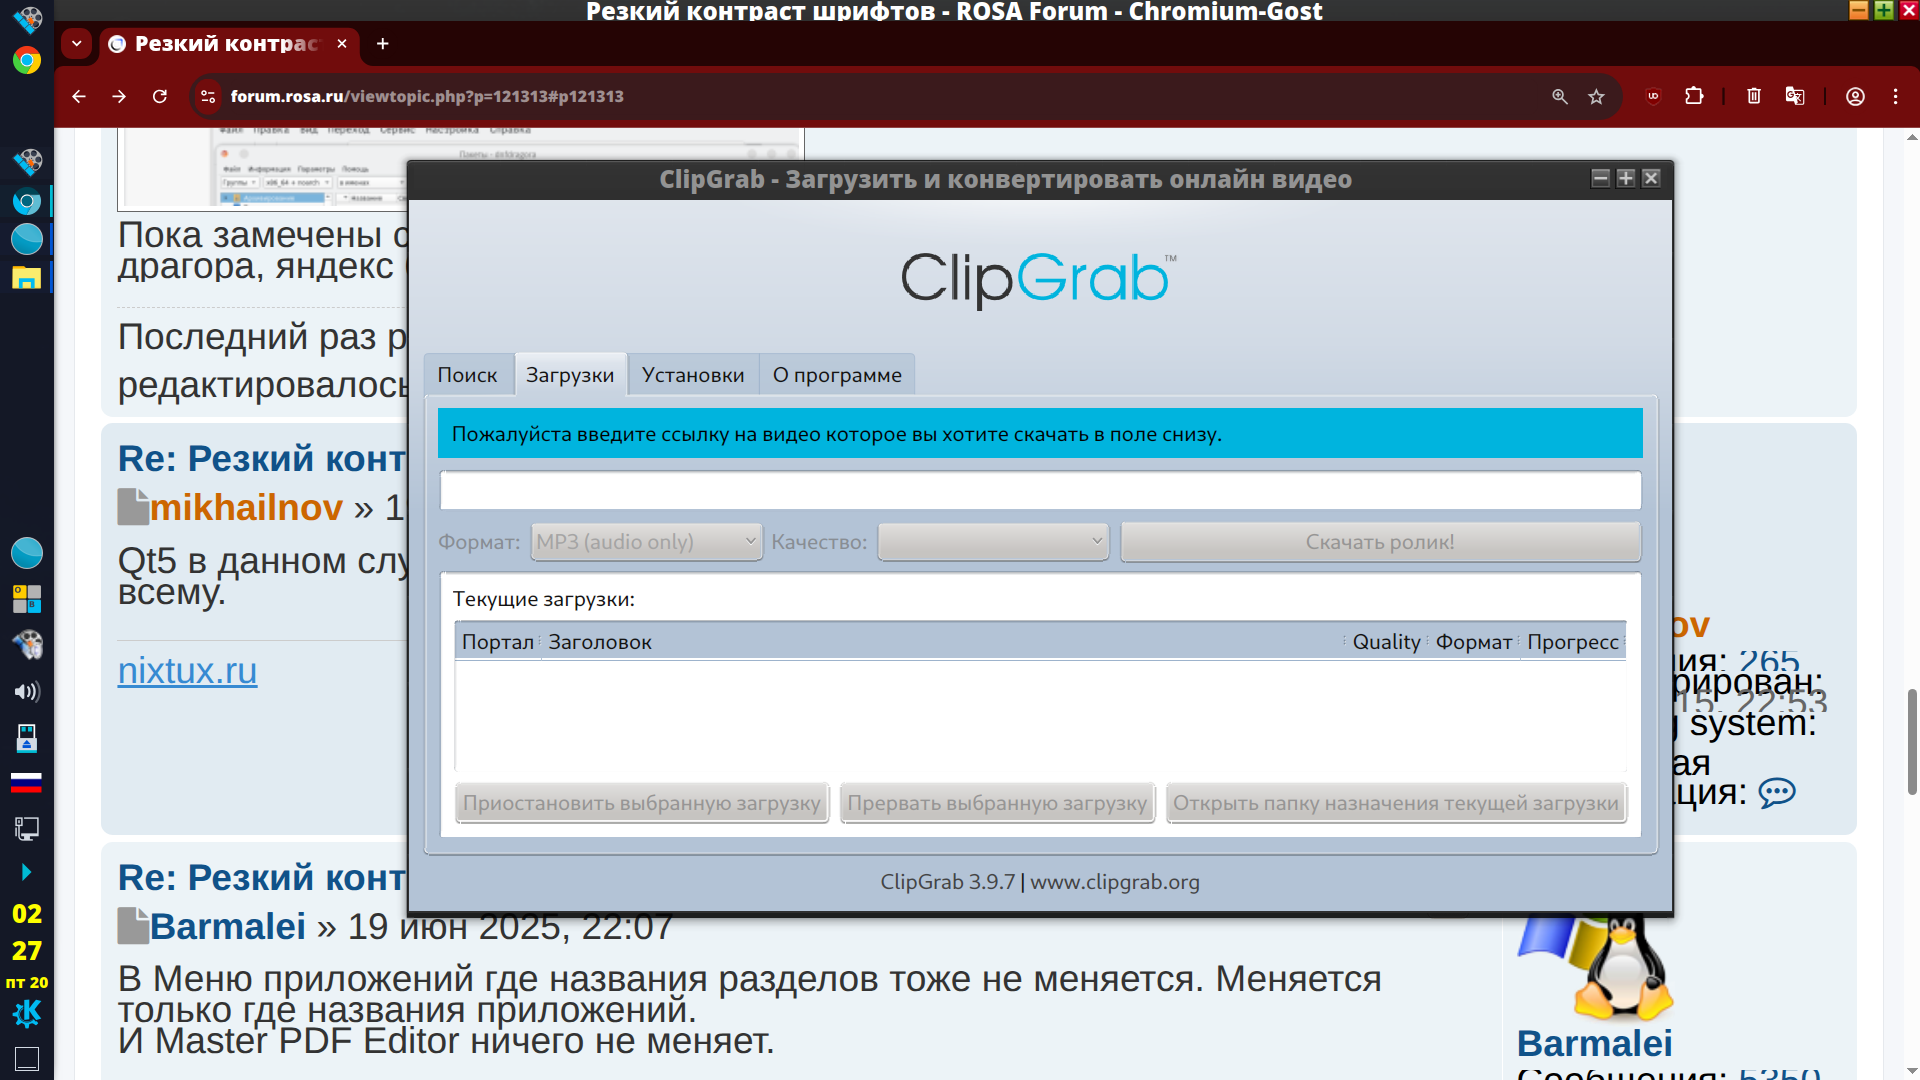The image size is (1920, 1080).
Task: Open the browser profile avatar
Action: pyautogui.click(x=1855, y=96)
